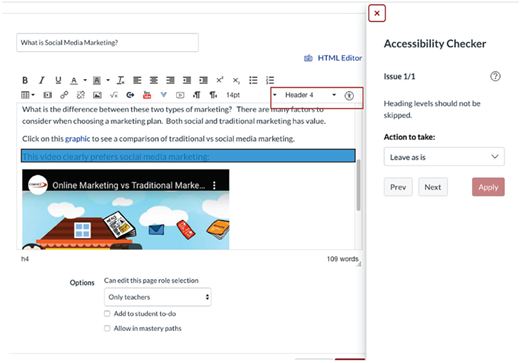Click the '109 words' count
The height and width of the screenshot is (363, 520).
[x=343, y=259]
